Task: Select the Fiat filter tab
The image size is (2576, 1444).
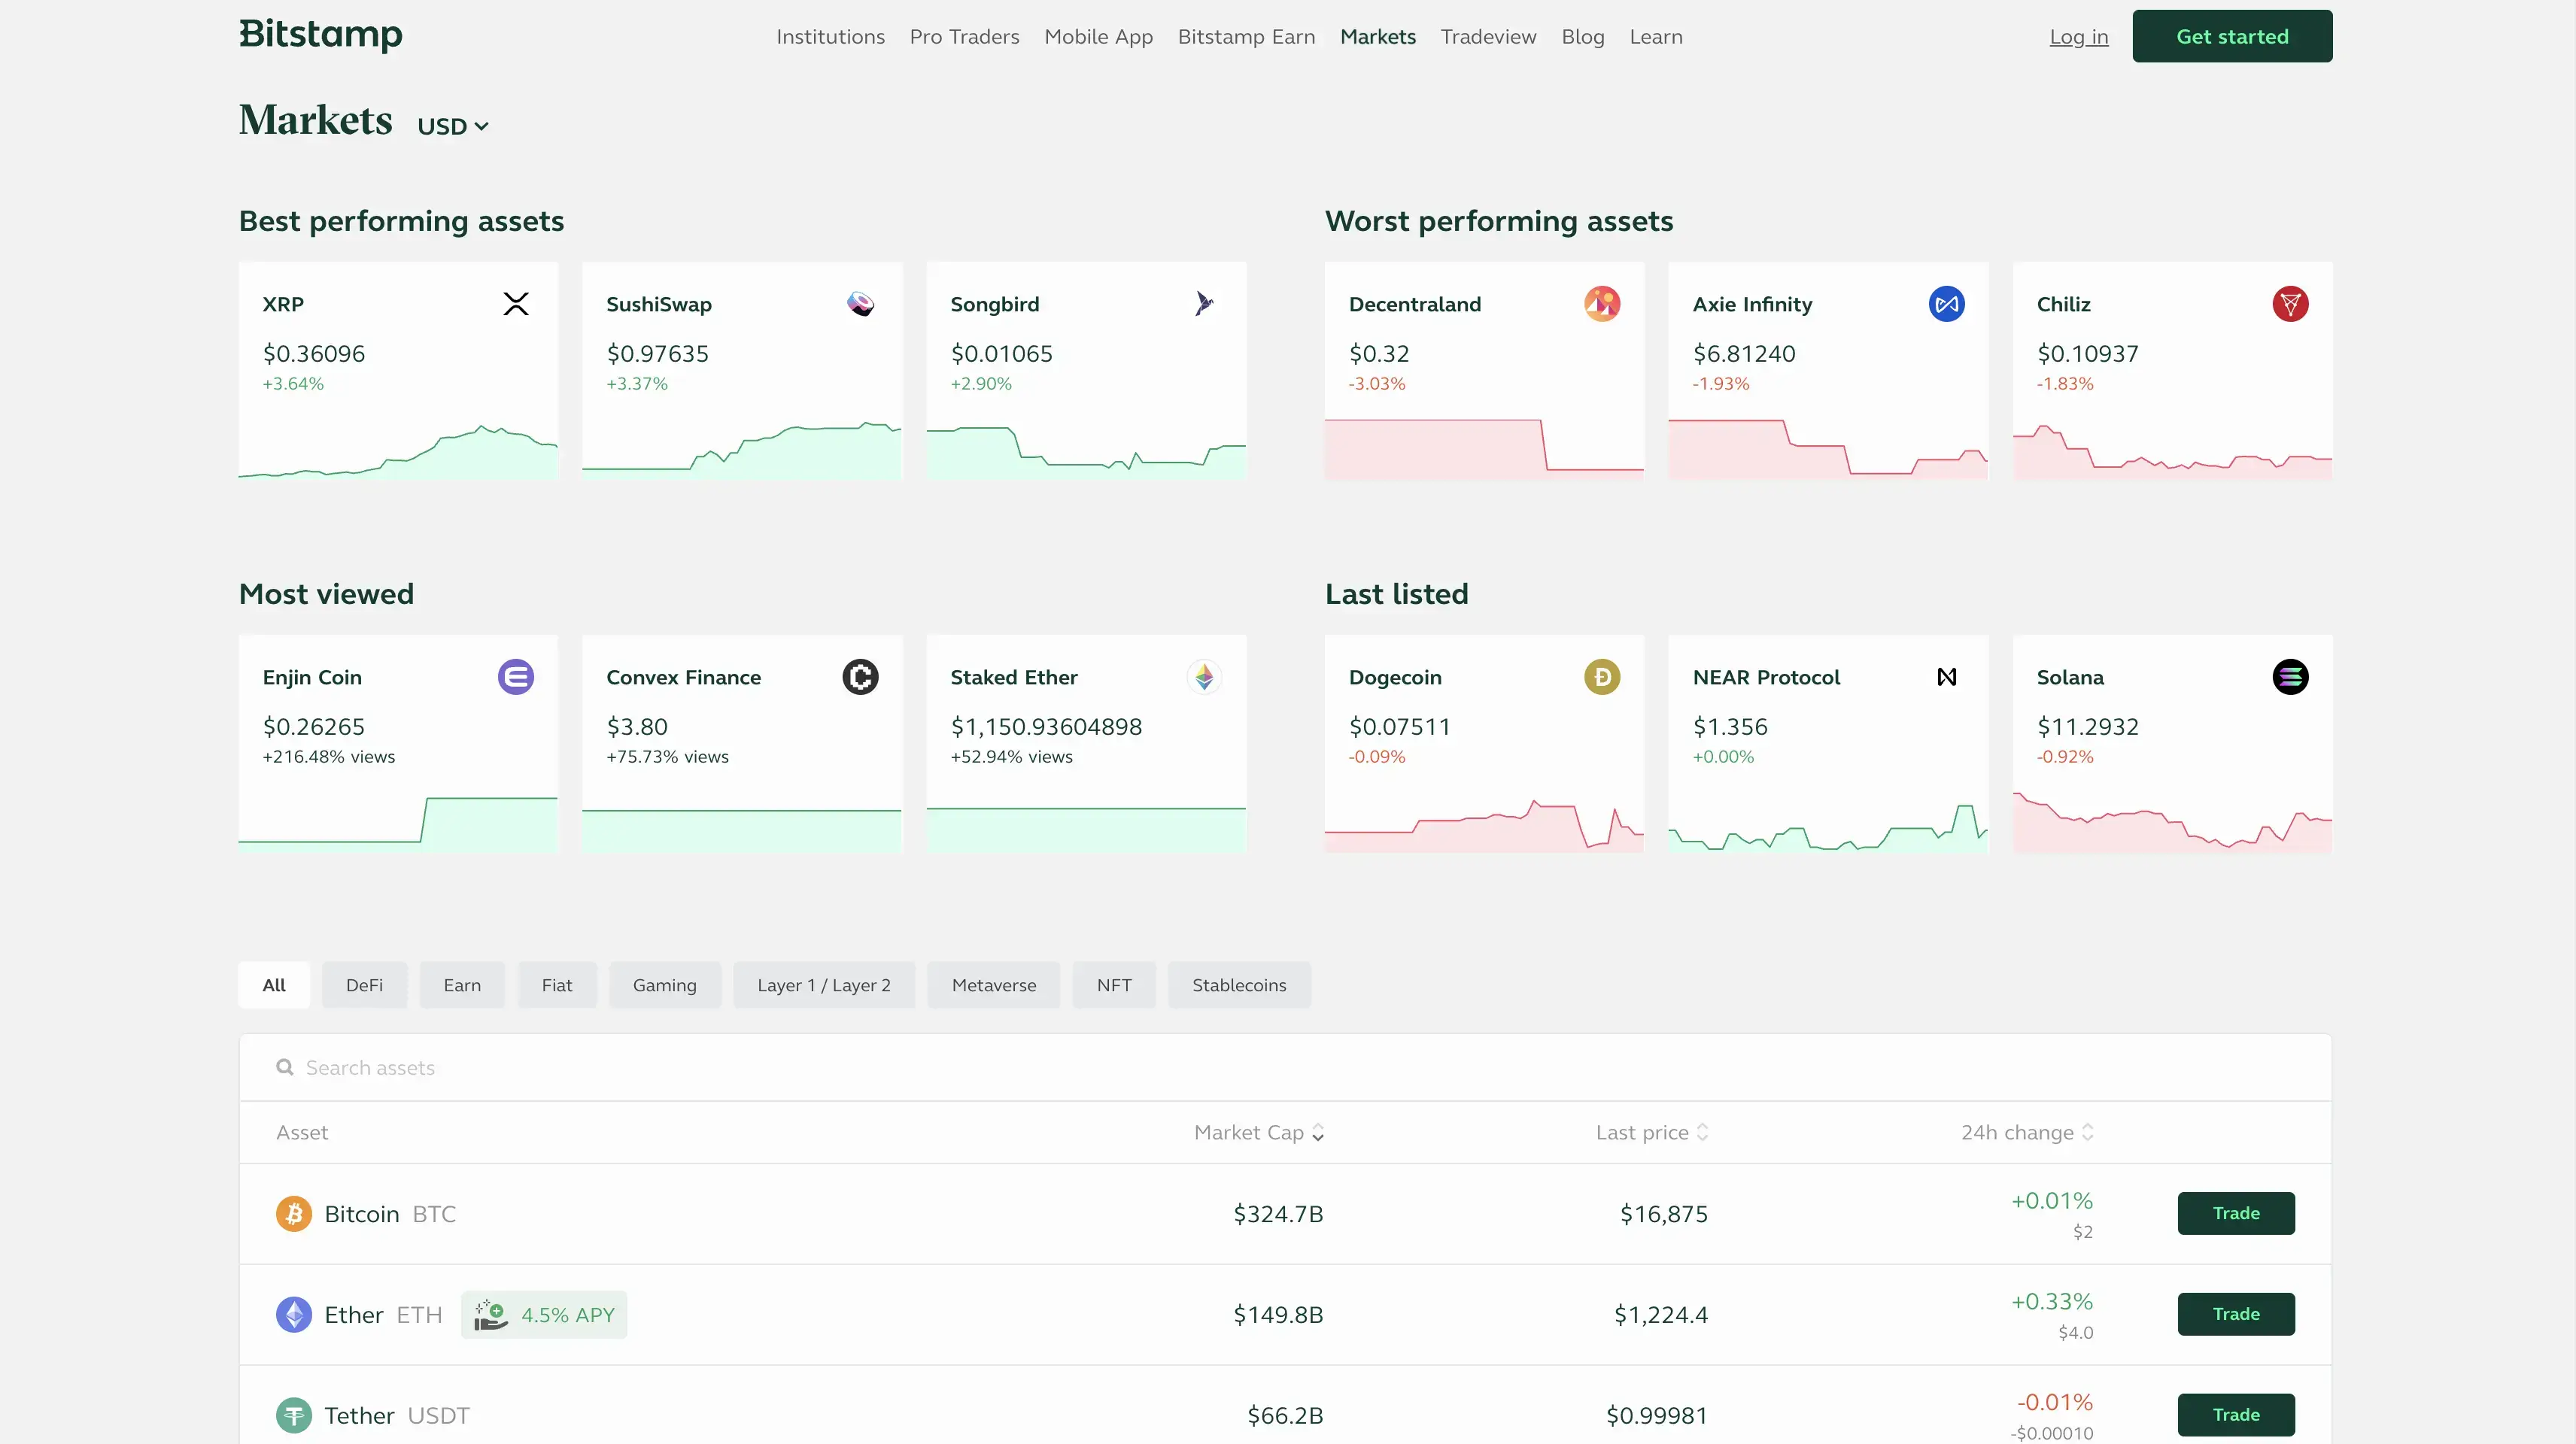Action: (x=557, y=985)
